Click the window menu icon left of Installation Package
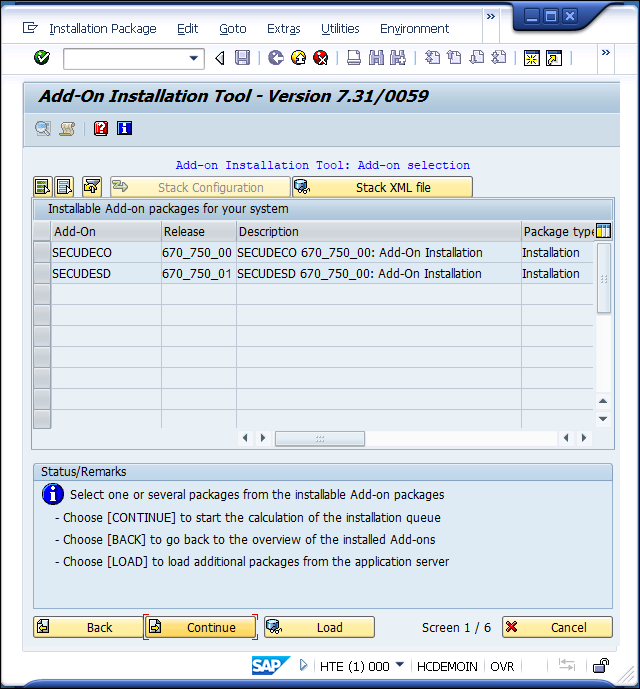The image size is (640, 689). pyautogui.click(x=30, y=28)
